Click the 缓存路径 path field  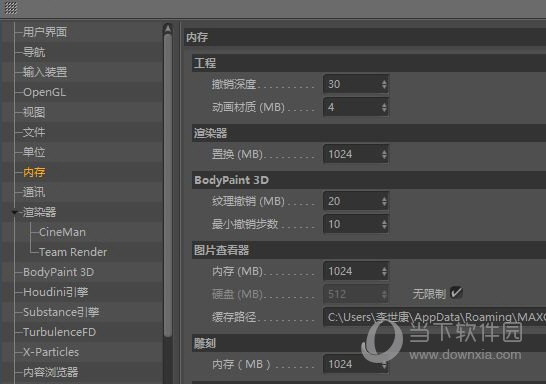[435, 317]
